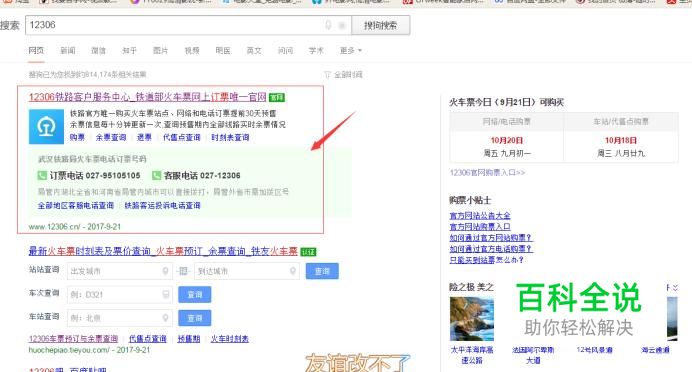This screenshot has width=692, height=372.
Task: Click 查询 button for 车次查询
Action: pos(195,294)
